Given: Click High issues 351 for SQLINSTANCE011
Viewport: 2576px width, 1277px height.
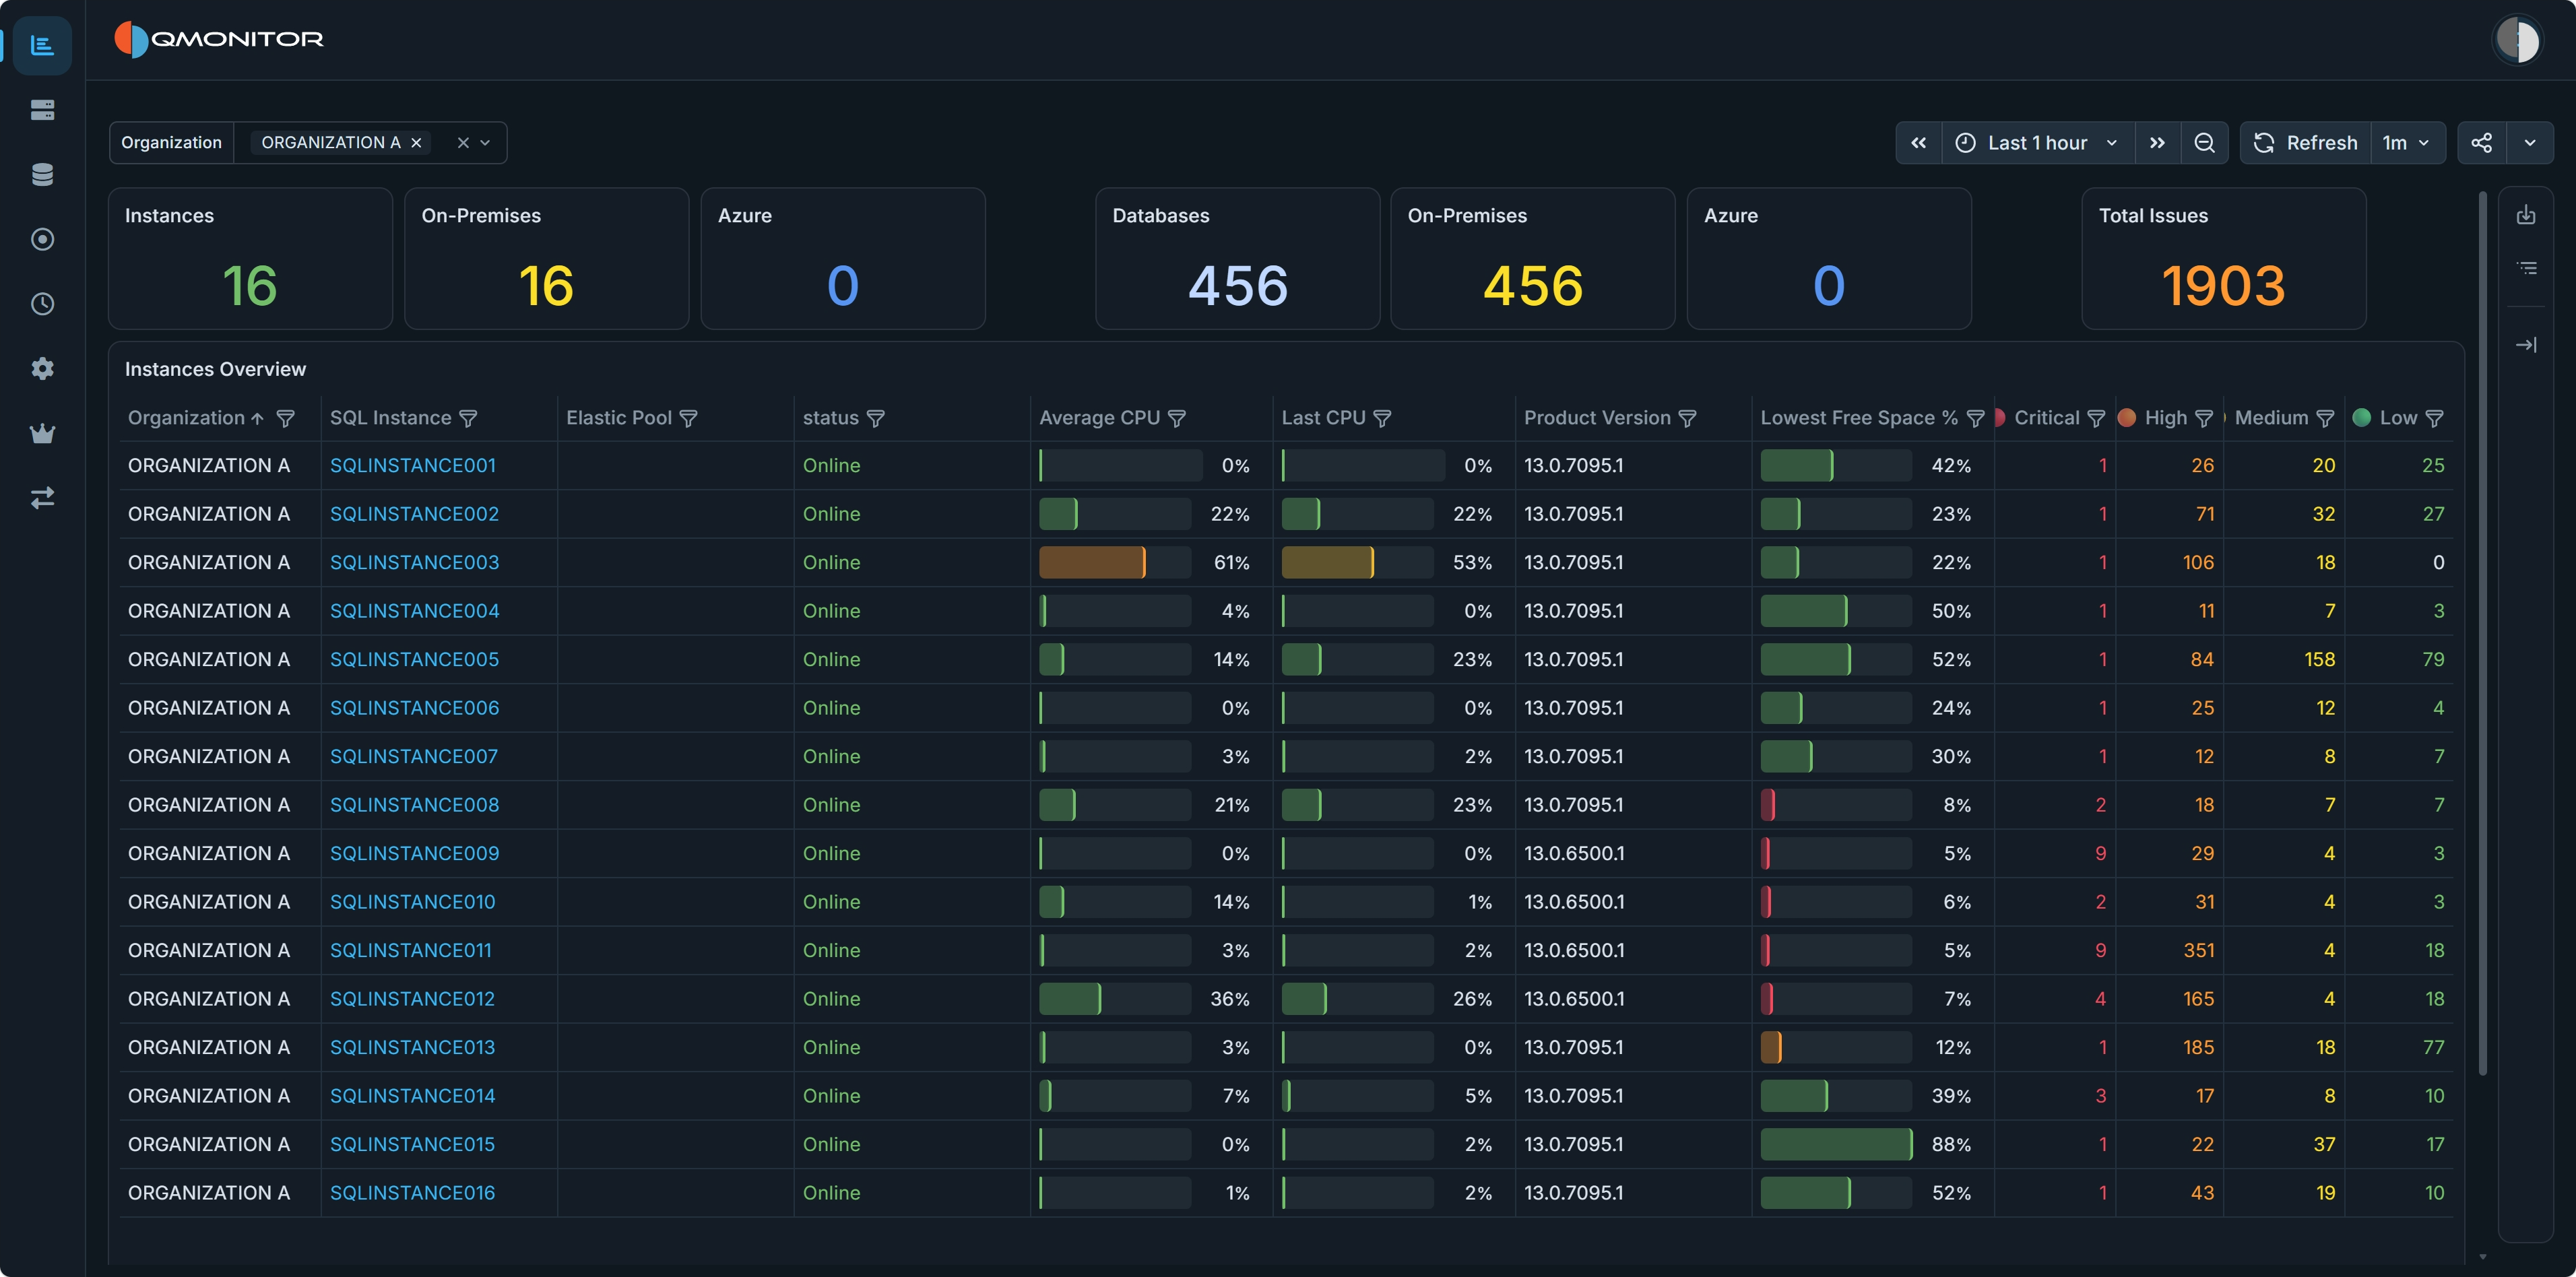Looking at the screenshot, I should tap(2198, 950).
